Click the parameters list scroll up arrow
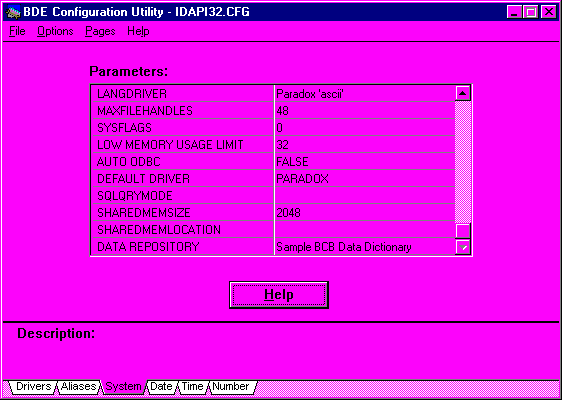Image resolution: width=562 pixels, height=400 pixels. [x=463, y=94]
